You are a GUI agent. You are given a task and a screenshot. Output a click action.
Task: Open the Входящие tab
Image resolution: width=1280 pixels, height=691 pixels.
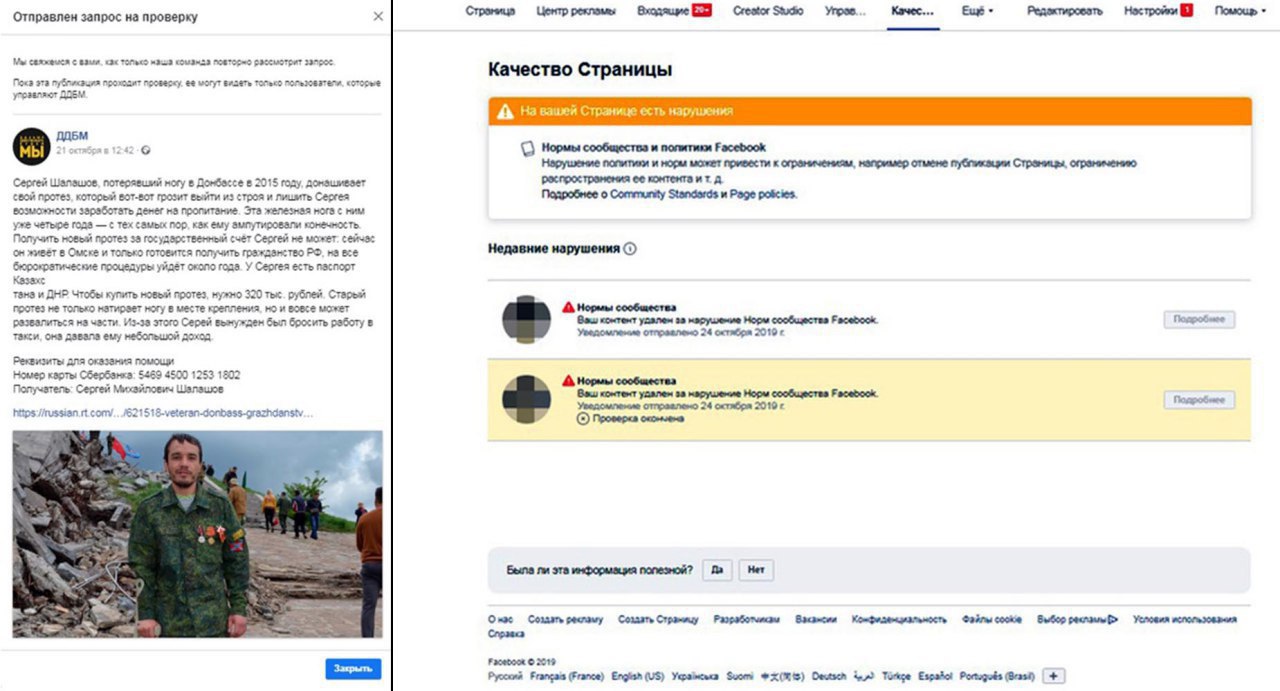click(x=662, y=11)
